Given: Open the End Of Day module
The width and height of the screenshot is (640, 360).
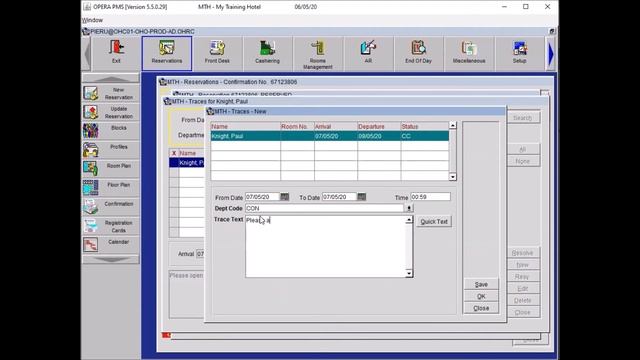Looking at the screenshot, I should click(418, 53).
